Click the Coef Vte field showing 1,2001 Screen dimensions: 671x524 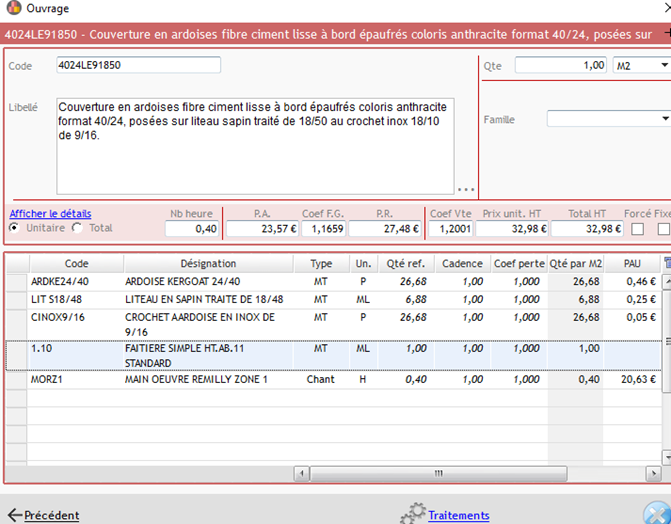[x=450, y=229]
